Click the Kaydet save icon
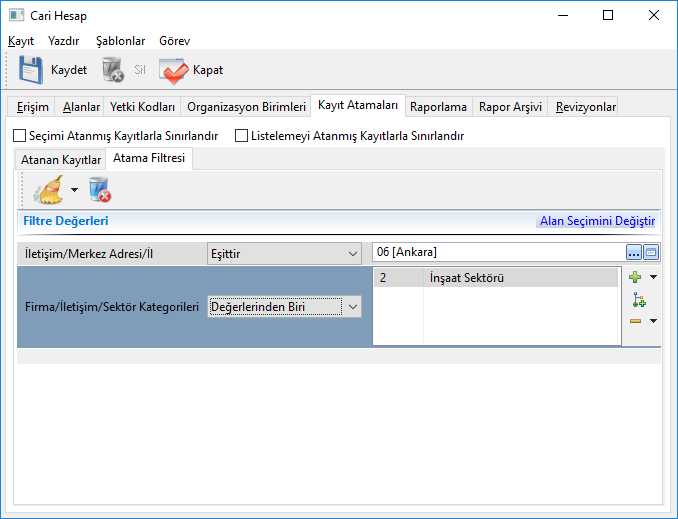 [x=31, y=70]
